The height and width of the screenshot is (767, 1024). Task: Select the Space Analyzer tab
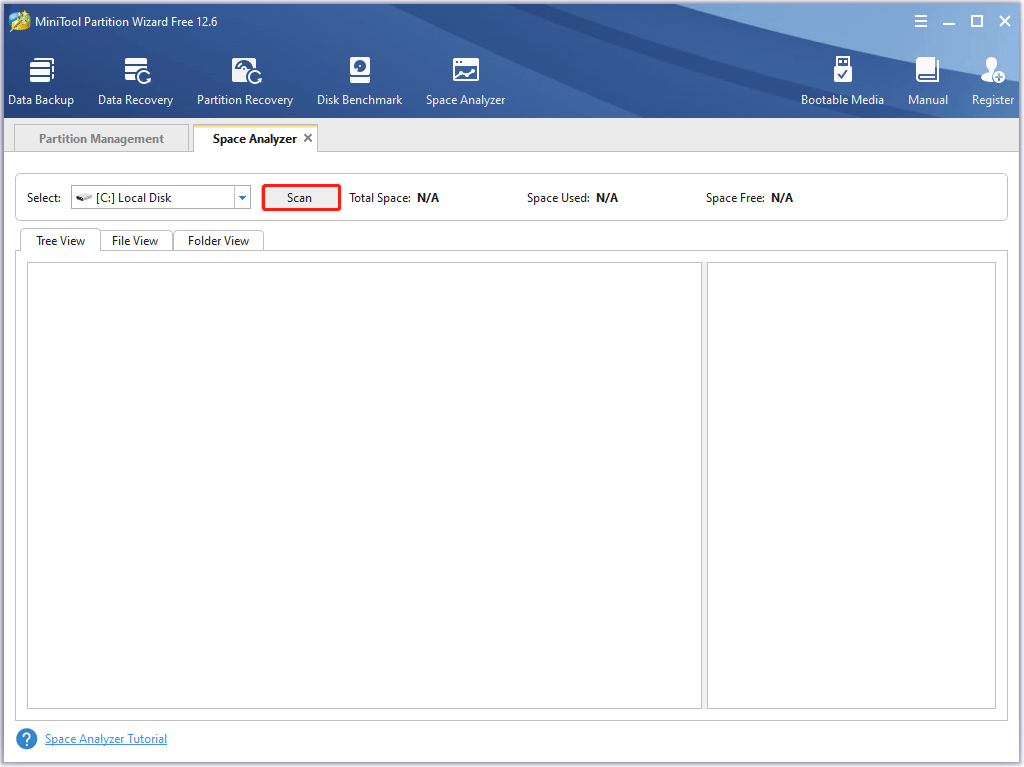(x=255, y=139)
